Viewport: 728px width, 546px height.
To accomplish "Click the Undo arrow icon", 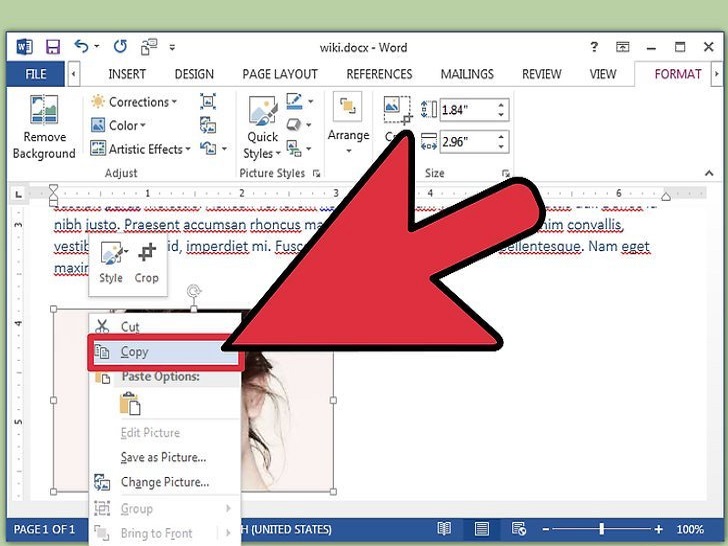I will pyautogui.click(x=81, y=47).
